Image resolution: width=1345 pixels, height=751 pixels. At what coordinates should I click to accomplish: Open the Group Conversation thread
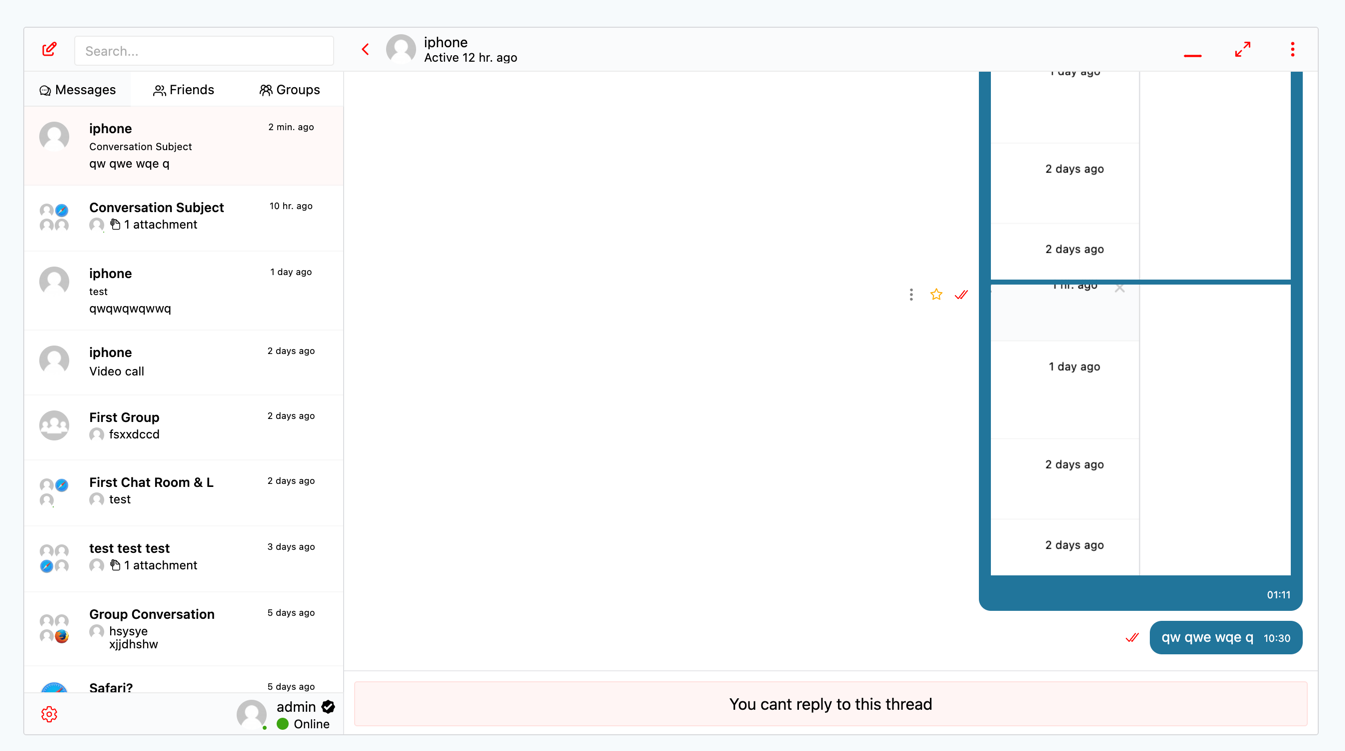183,628
